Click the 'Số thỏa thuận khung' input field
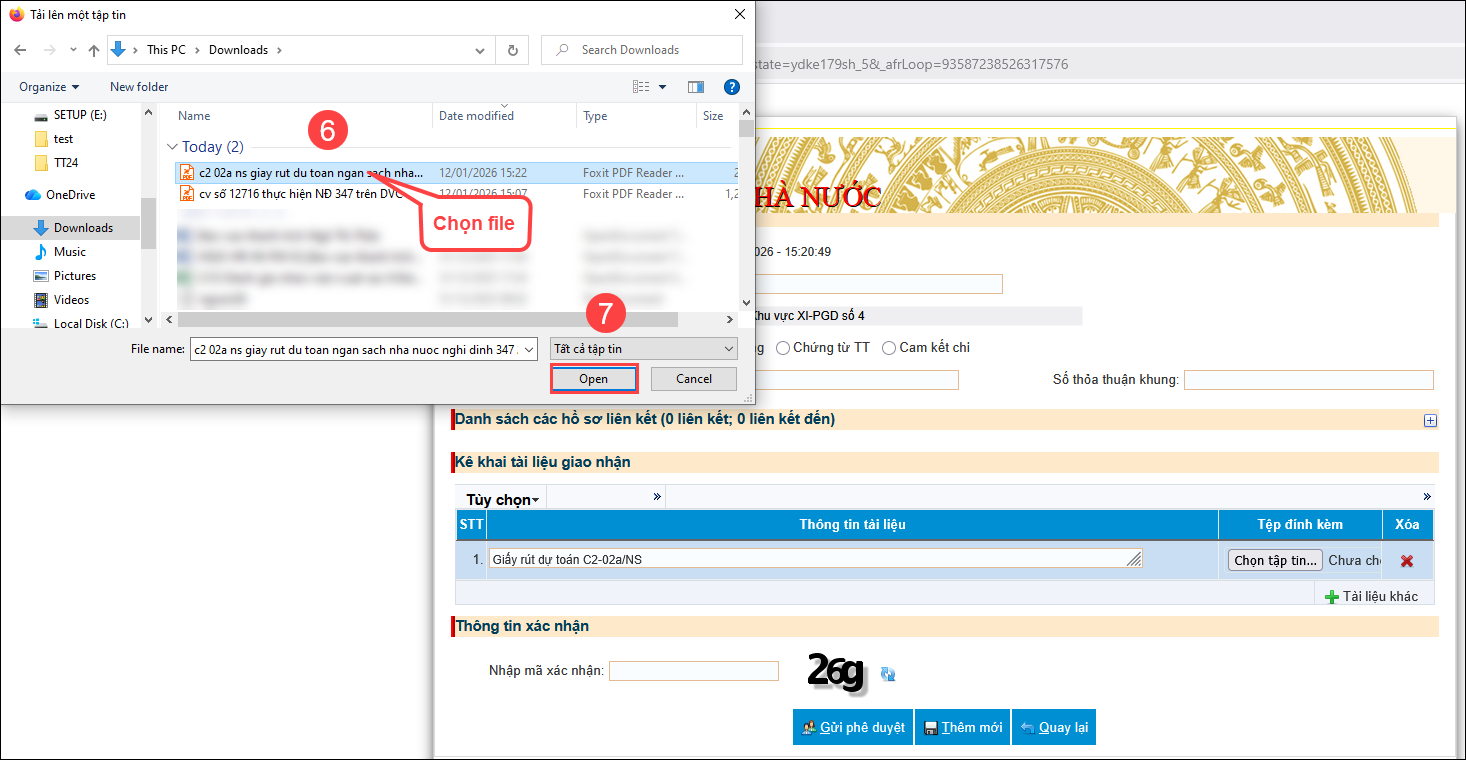This screenshot has height=760, width=1466. 1308,380
